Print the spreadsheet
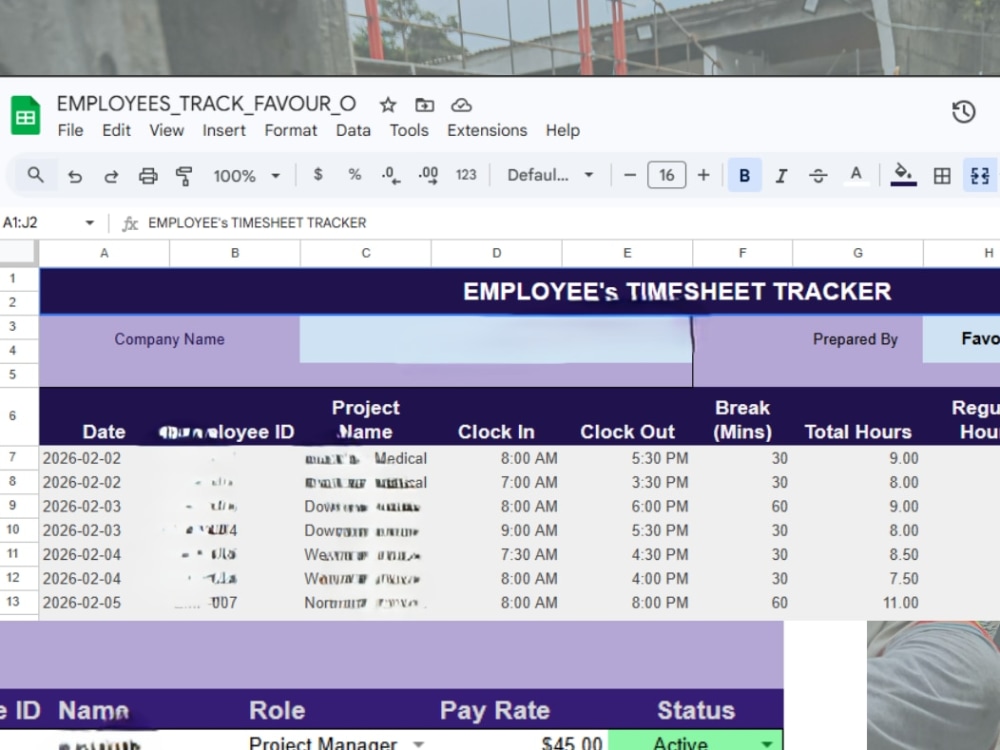Image resolution: width=1000 pixels, height=750 pixels. click(148, 176)
